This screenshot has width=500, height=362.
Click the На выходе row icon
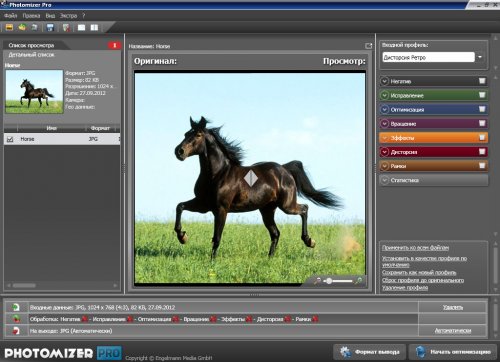(x=16, y=331)
